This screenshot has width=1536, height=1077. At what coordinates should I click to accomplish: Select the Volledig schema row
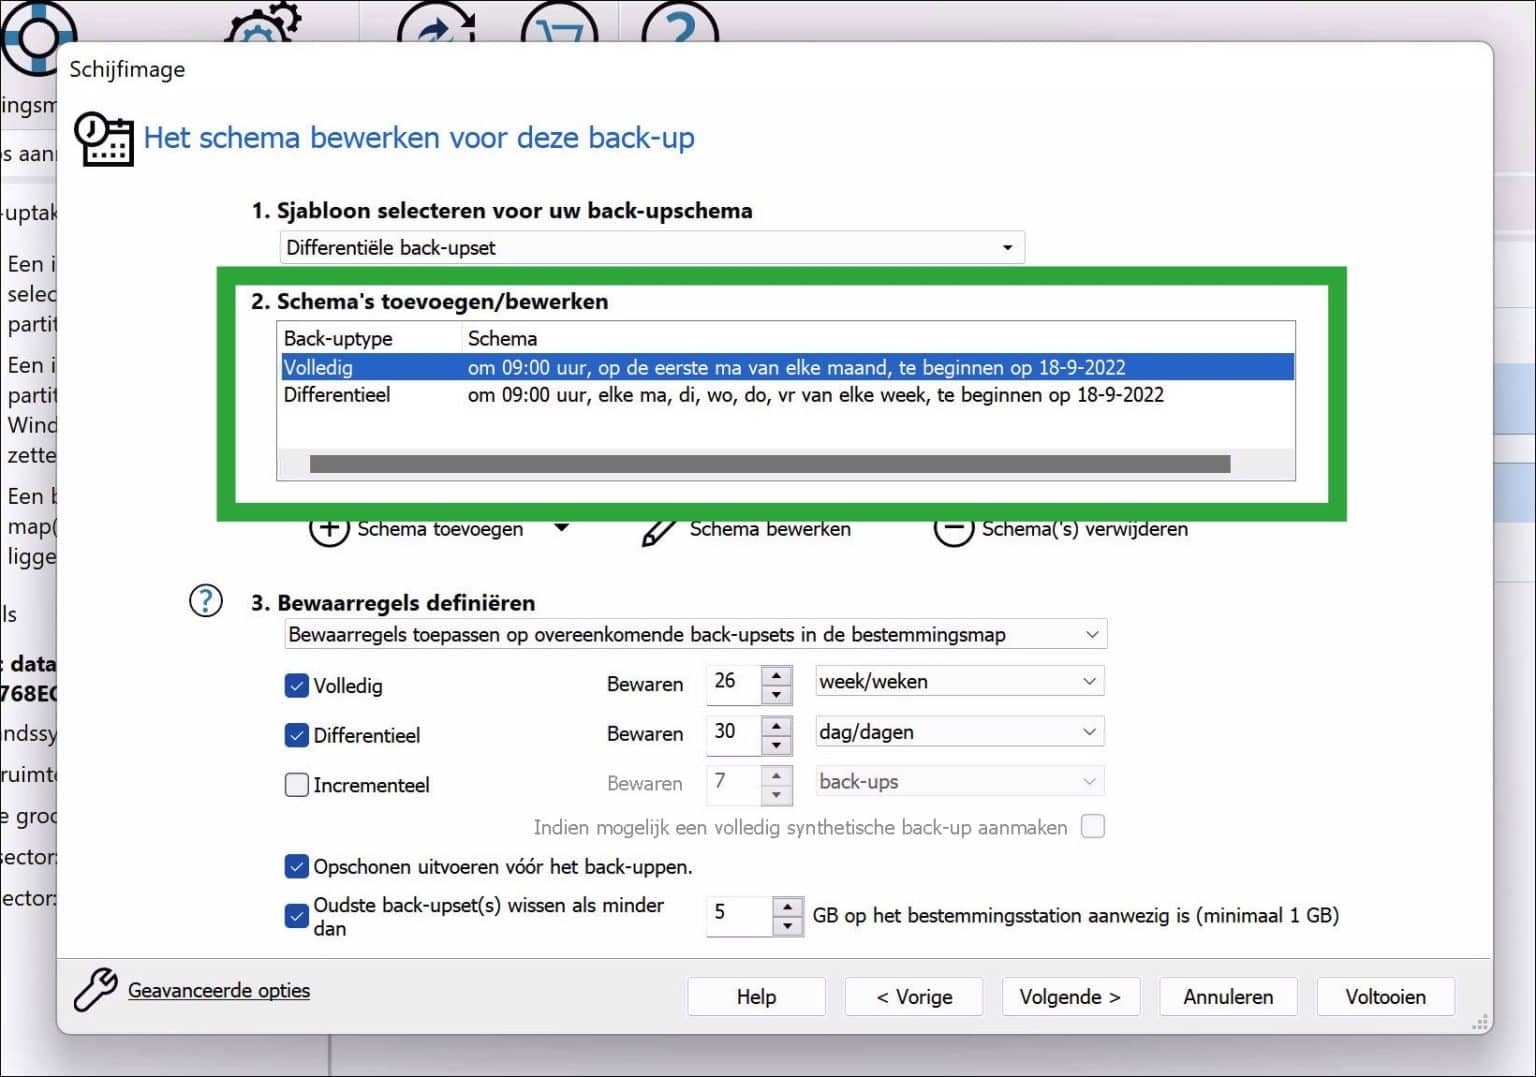785,367
